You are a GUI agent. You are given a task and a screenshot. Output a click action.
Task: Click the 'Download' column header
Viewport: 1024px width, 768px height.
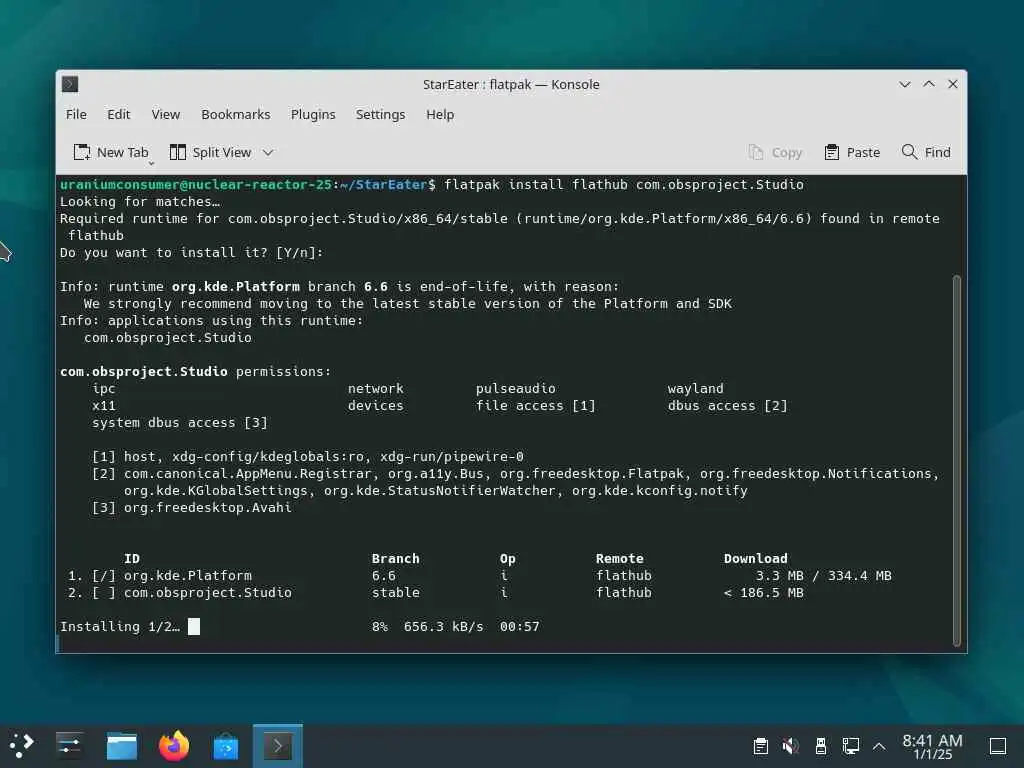[756, 558]
